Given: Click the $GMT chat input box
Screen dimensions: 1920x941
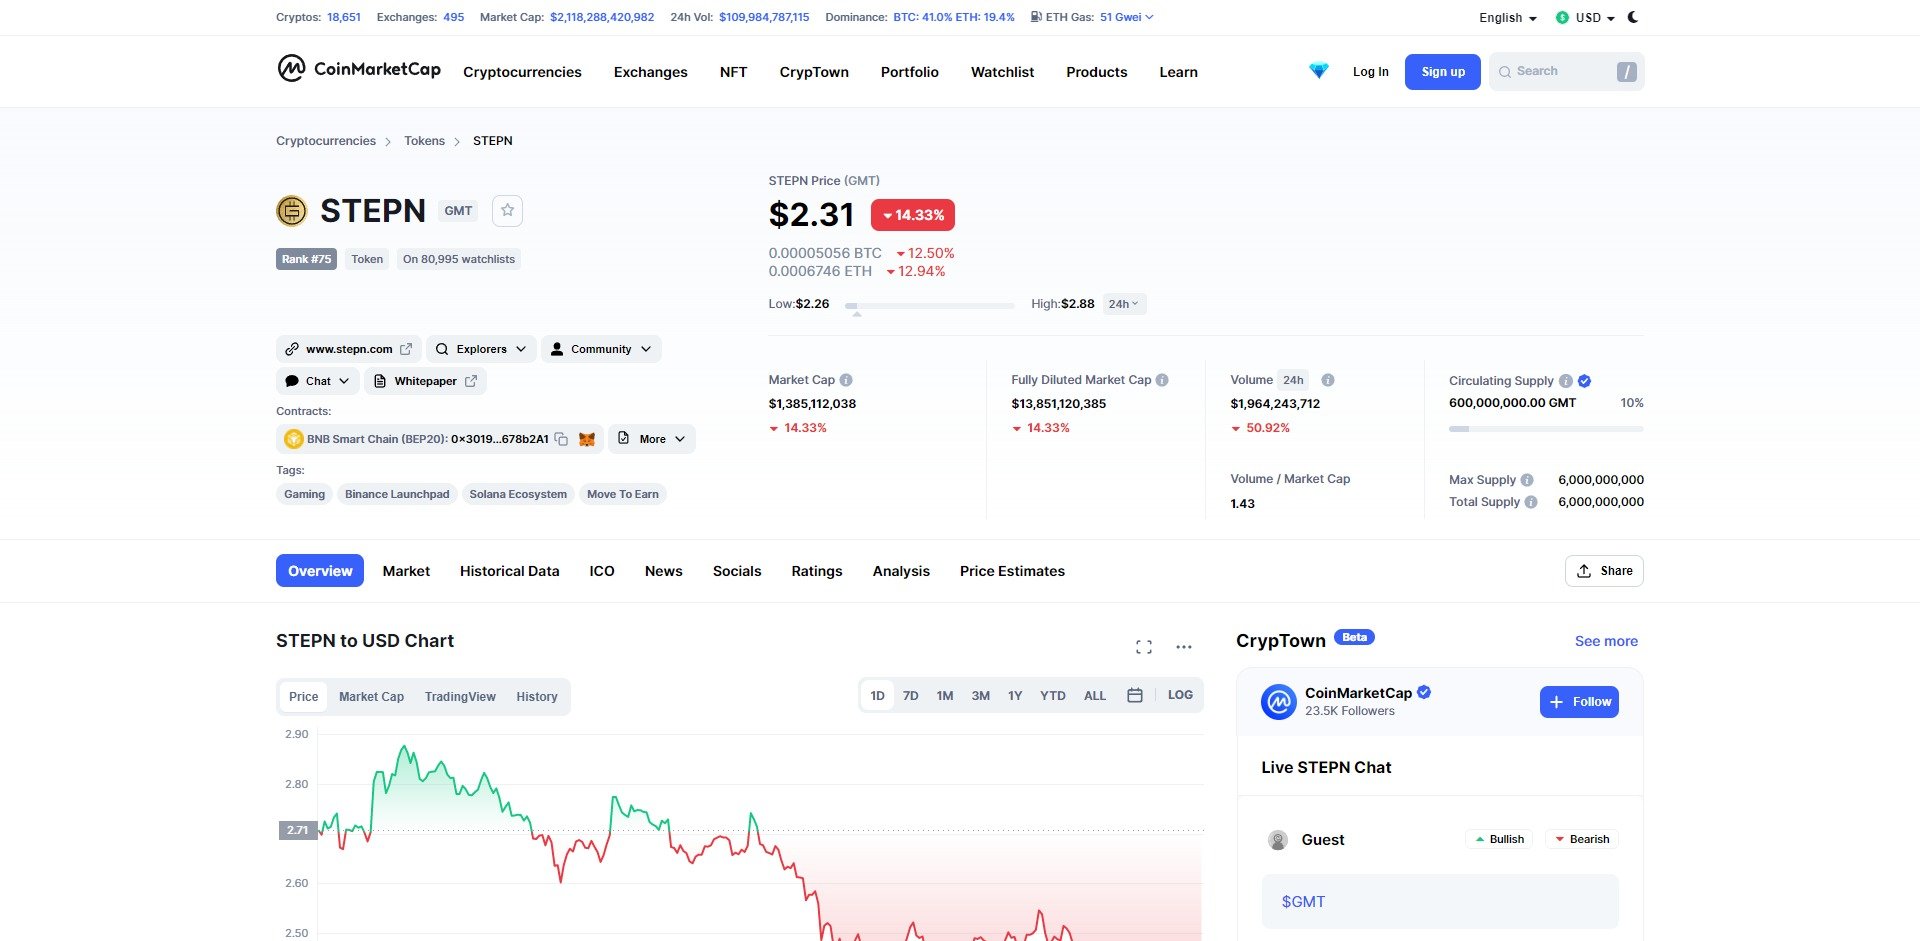Looking at the screenshot, I should (1440, 902).
